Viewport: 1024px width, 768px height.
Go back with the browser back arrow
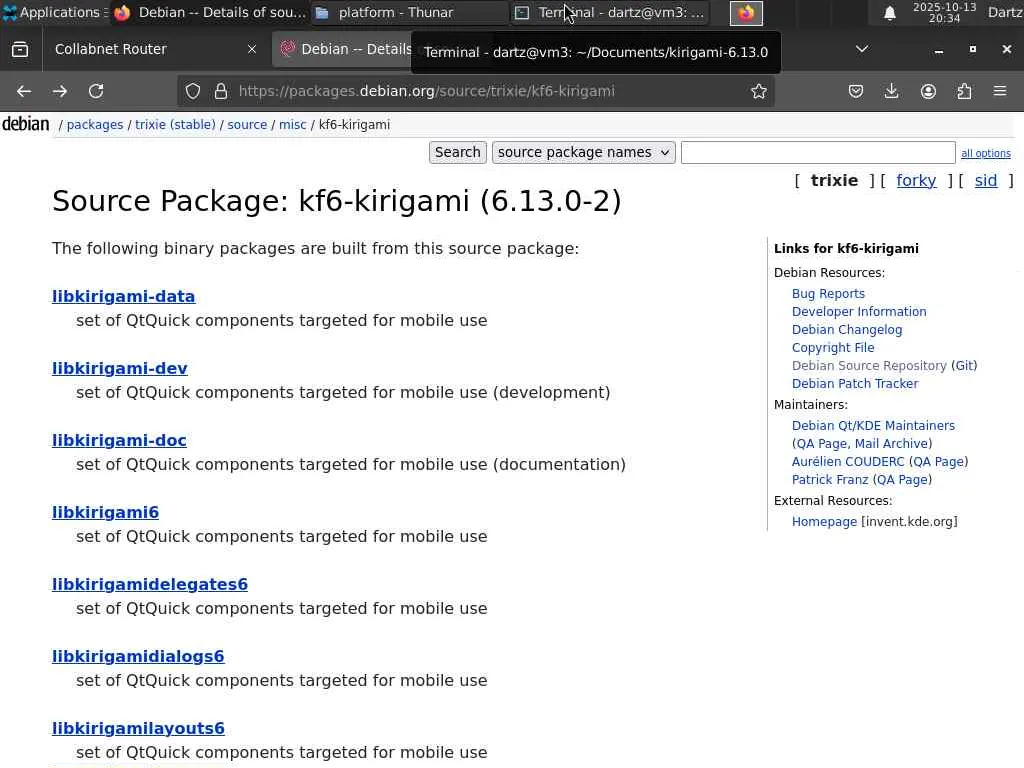tap(24, 91)
